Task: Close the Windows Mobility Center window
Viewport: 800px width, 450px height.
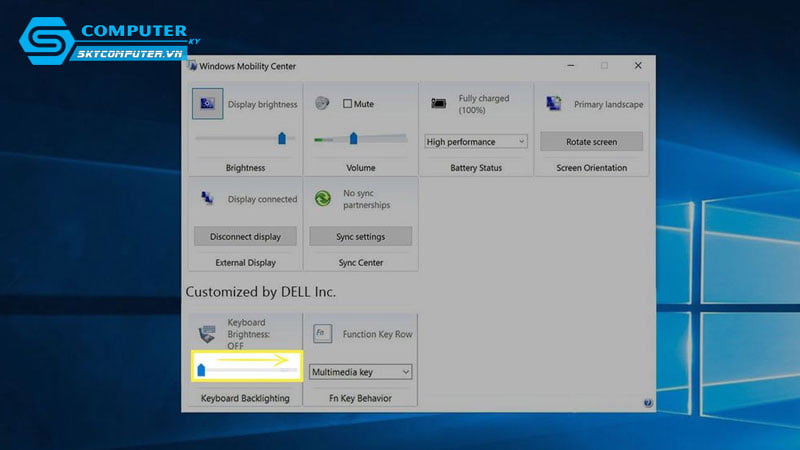Action: coord(638,66)
